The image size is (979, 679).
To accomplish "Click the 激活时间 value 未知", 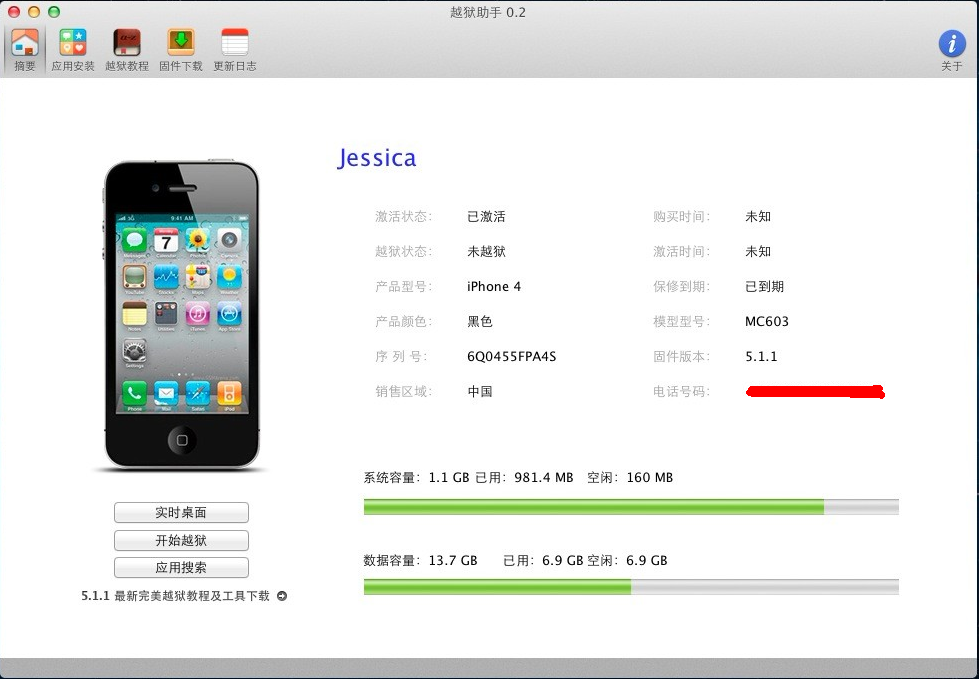I will pyautogui.click(x=758, y=252).
